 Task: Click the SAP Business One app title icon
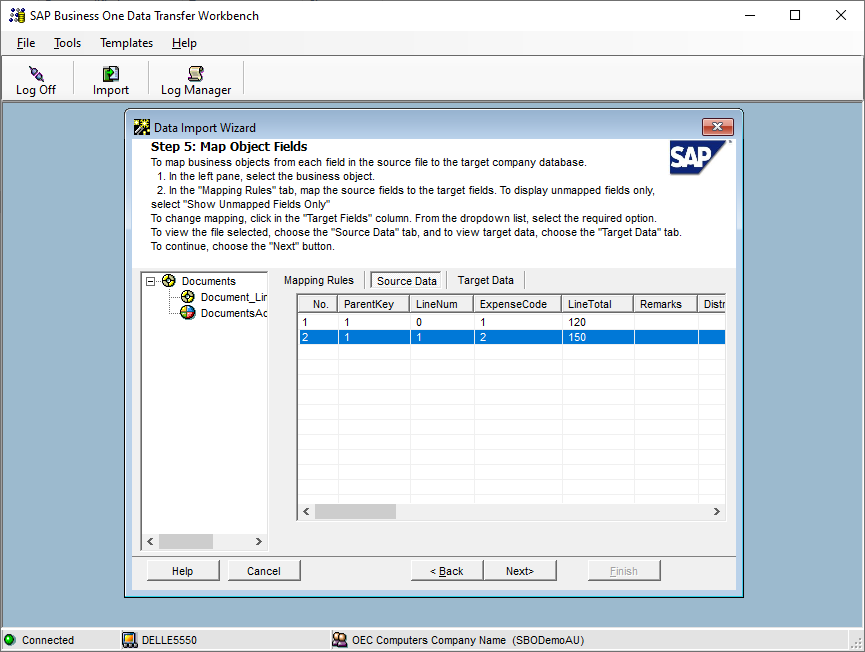coord(17,15)
